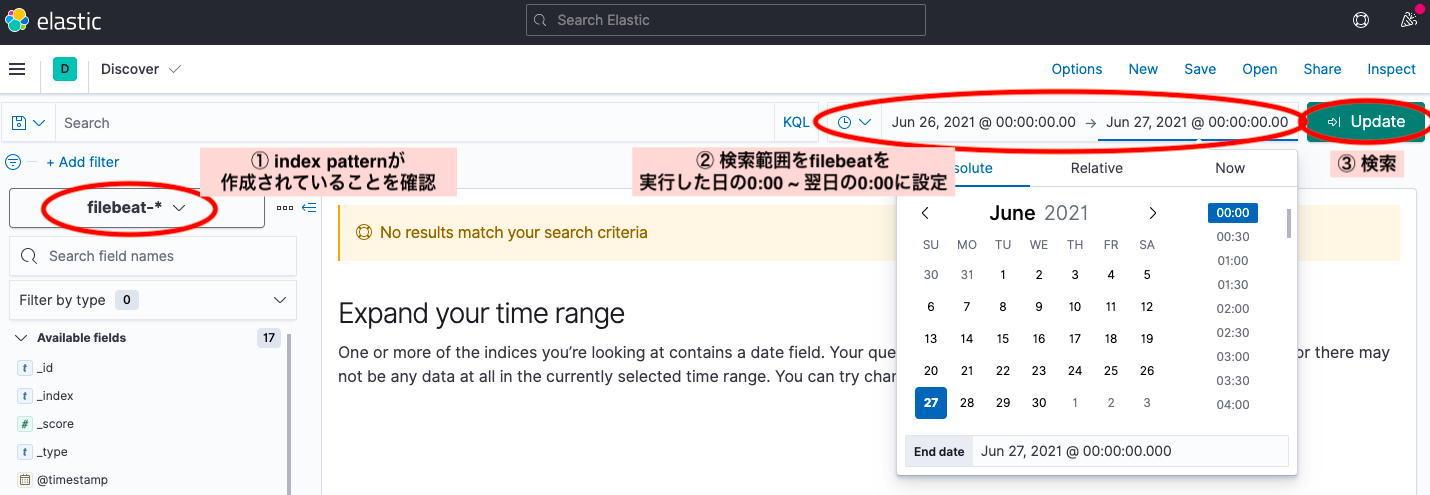Viewport: 1430px width, 495px height.
Task: Open index pattern options ellipsis icon
Action: tap(285, 208)
